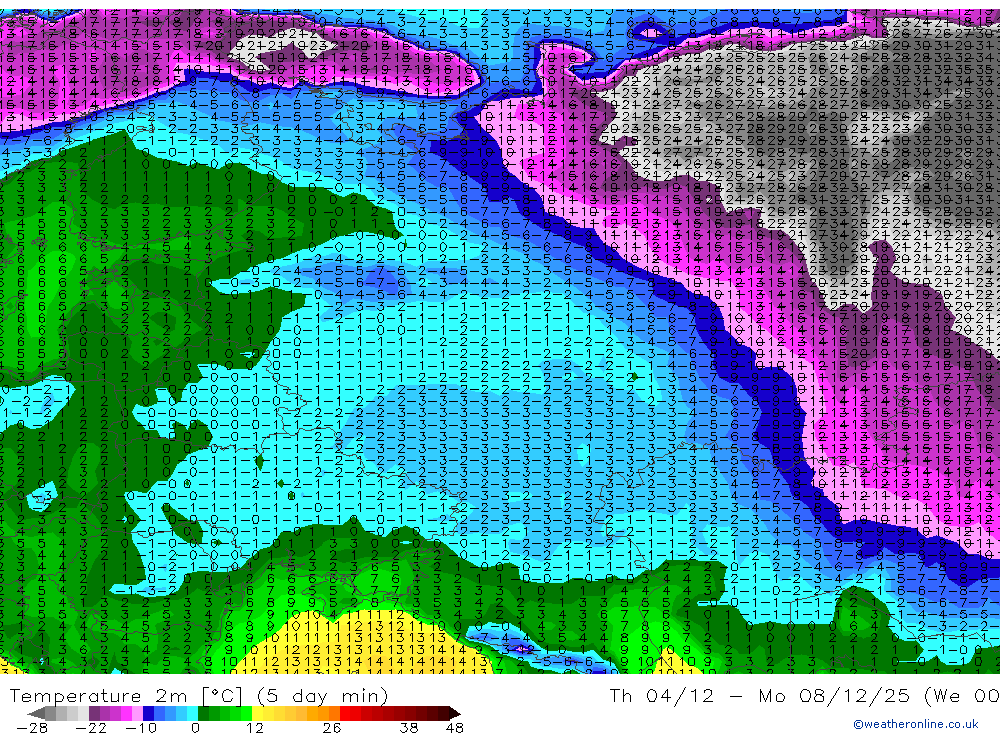Pick the dark blue swatch above -10
This screenshot has width=1000, height=733.
pyautogui.click(x=149, y=713)
